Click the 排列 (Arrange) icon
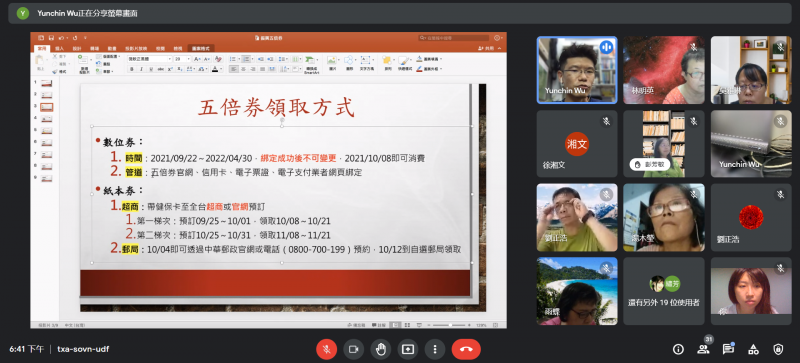The width and height of the screenshot is (800, 363). point(388,63)
